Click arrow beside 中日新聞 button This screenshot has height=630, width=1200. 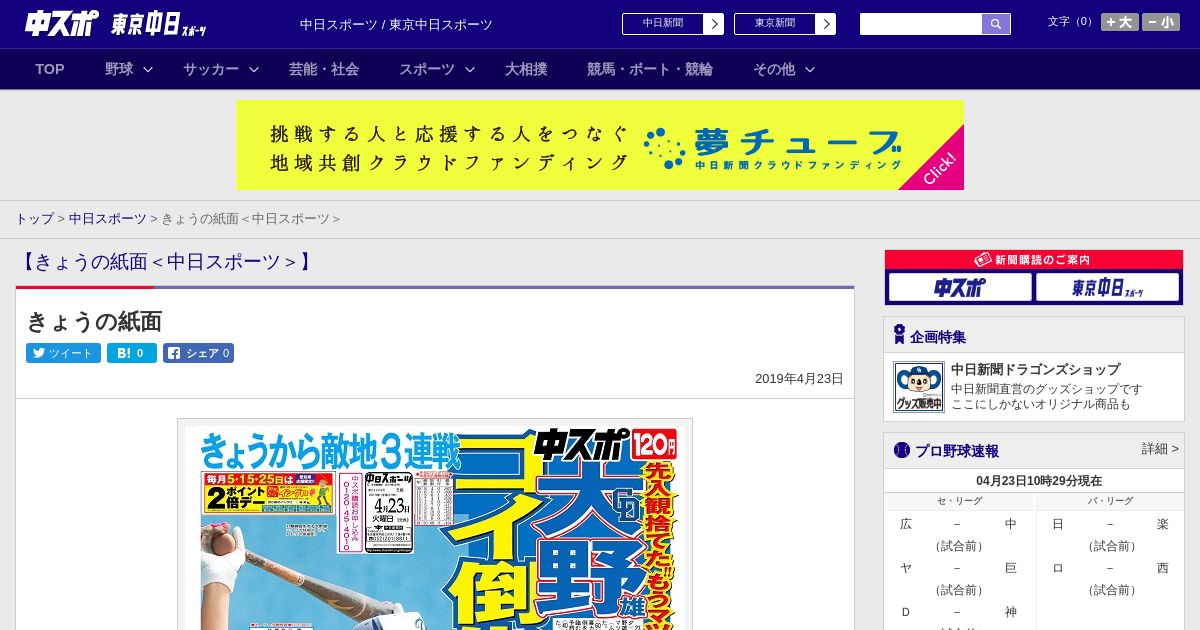pos(714,24)
